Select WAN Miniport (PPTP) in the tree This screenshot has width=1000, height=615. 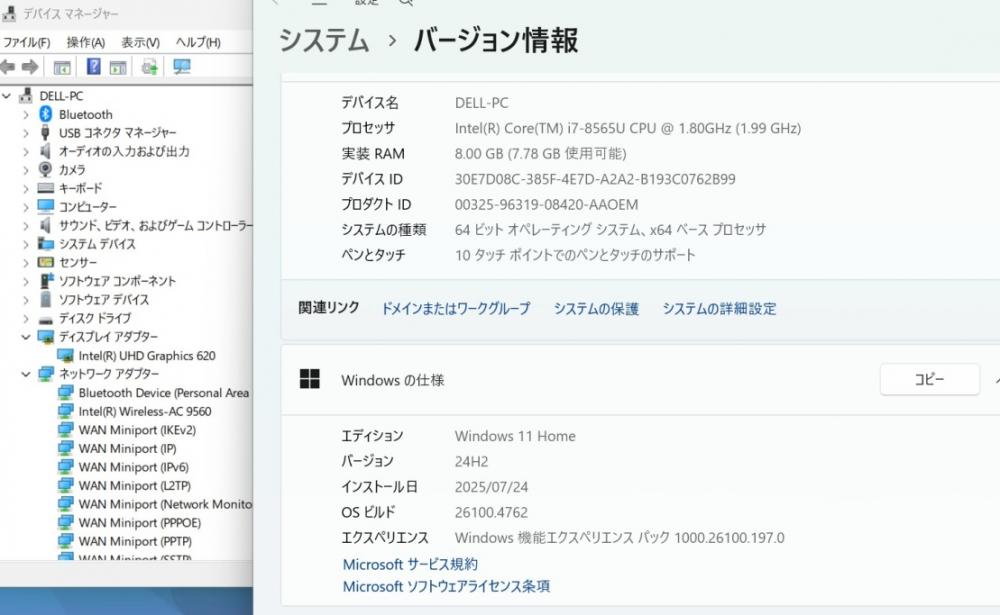click(135, 540)
